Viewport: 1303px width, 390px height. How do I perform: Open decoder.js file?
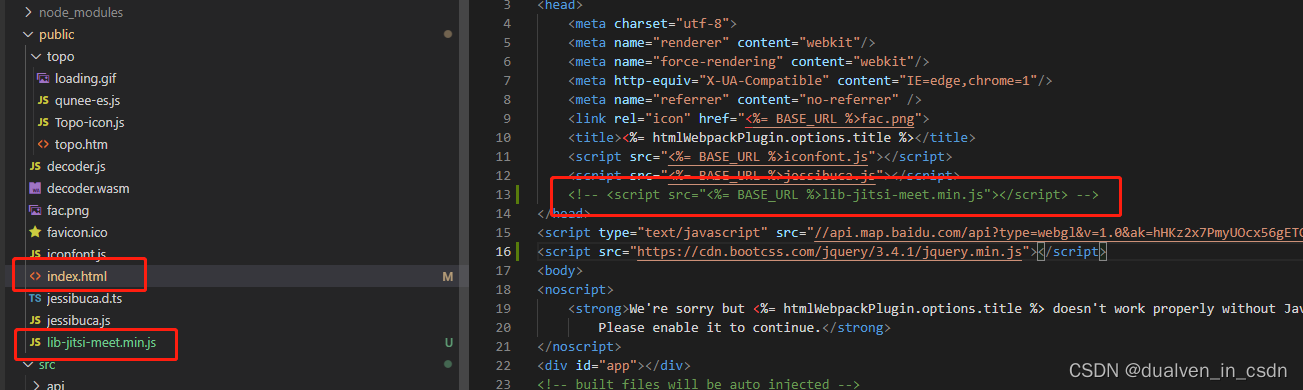(76, 167)
